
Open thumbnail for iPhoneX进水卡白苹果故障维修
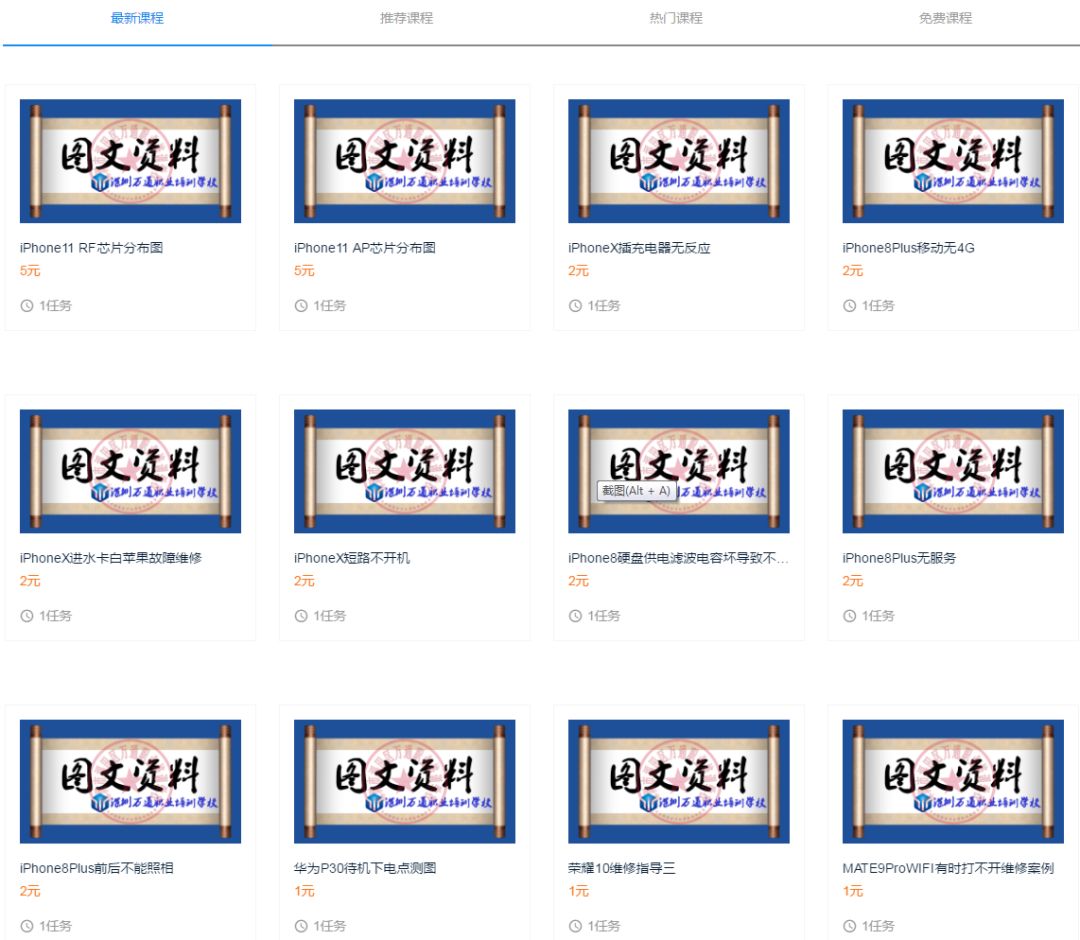tap(130, 471)
